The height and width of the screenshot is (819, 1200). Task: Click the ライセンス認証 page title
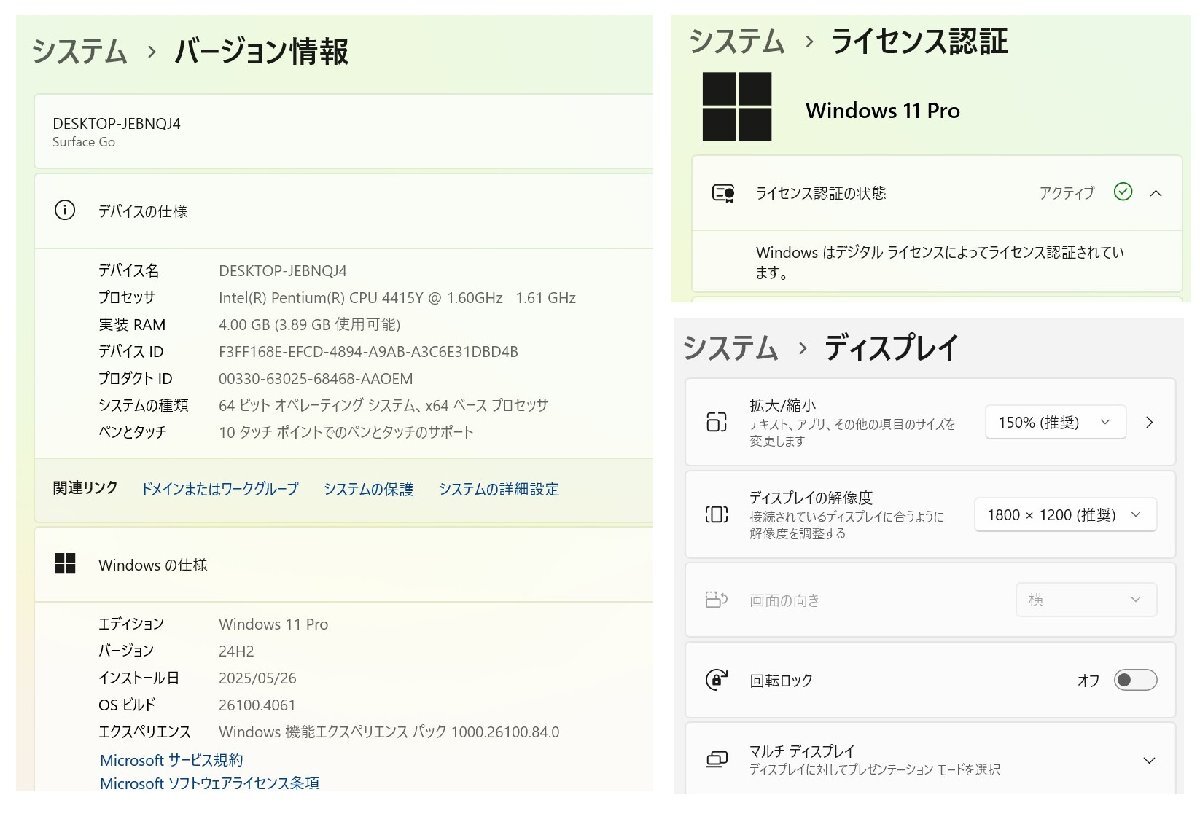click(919, 41)
